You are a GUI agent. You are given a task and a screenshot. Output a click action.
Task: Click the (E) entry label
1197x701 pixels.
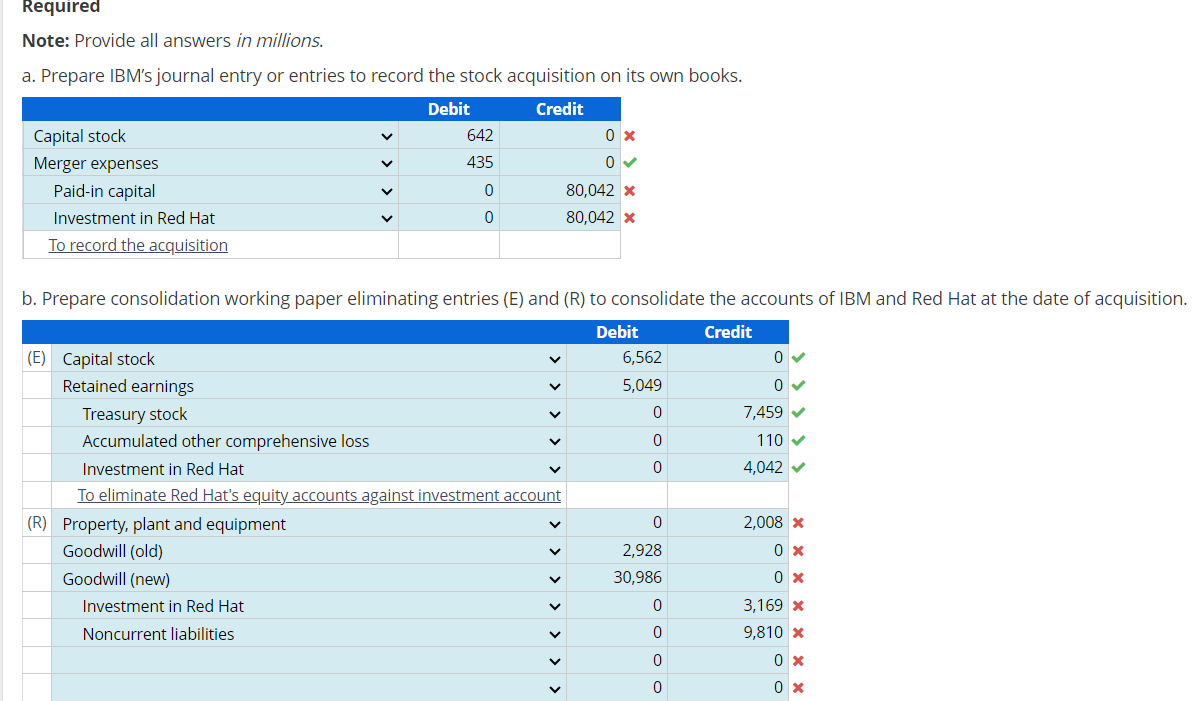(x=37, y=357)
